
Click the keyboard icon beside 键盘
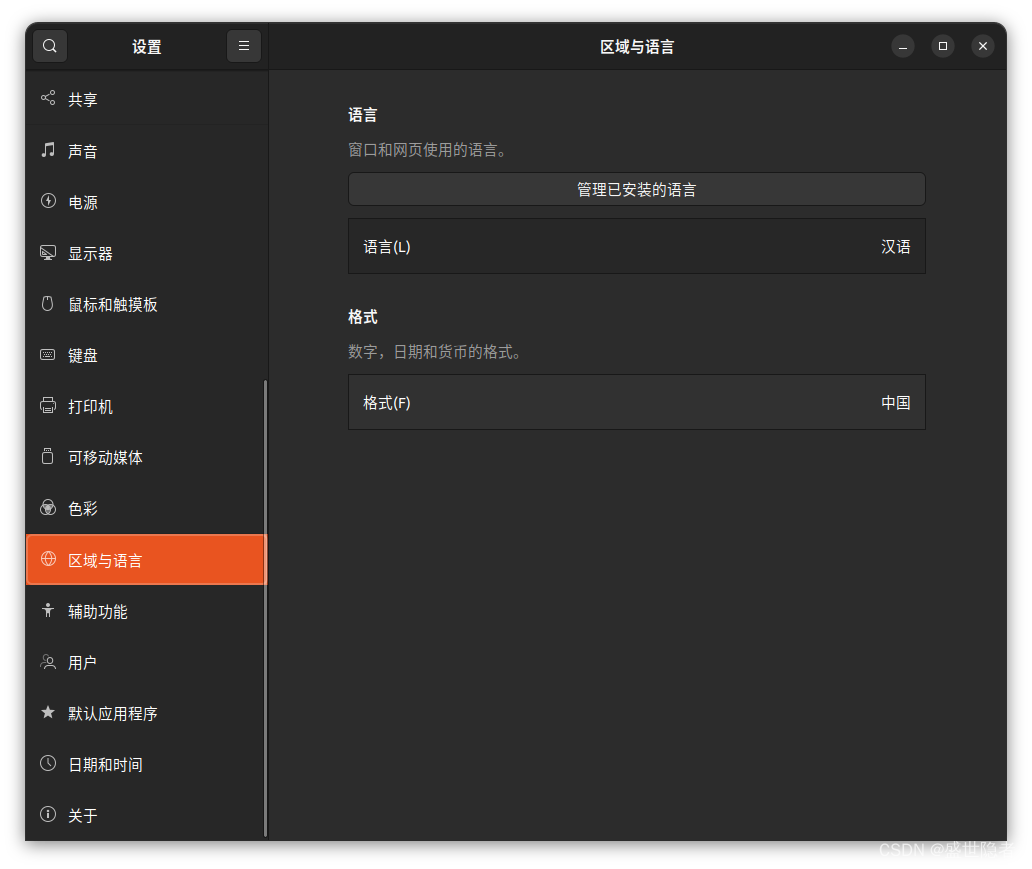48,355
